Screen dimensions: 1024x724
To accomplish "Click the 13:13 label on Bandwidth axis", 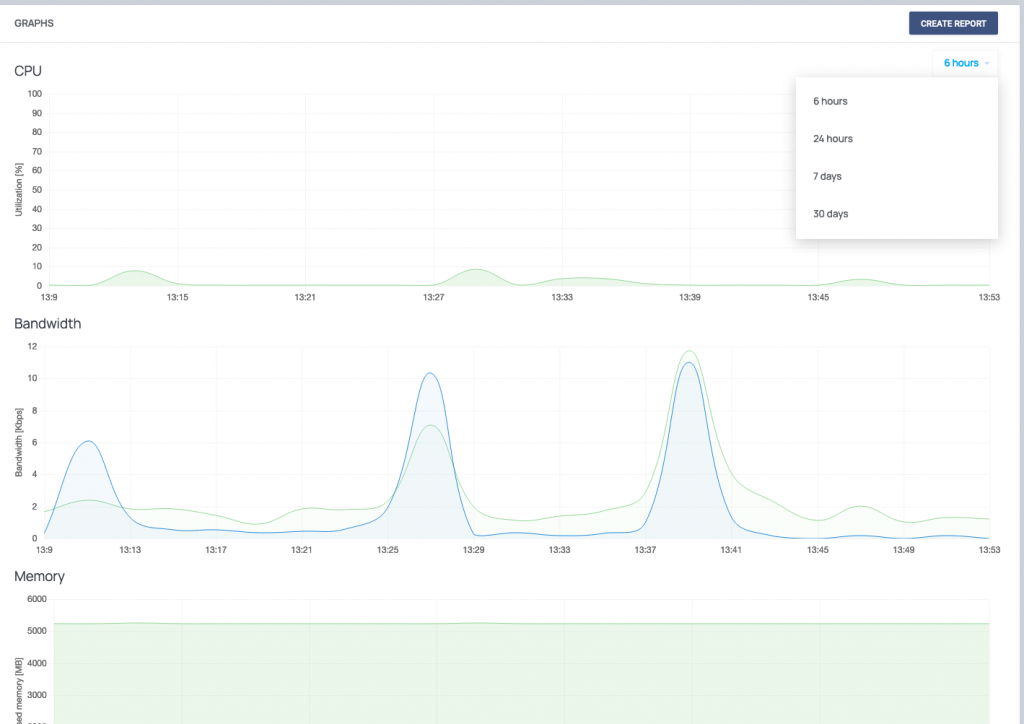I will click(x=130, y=550).
